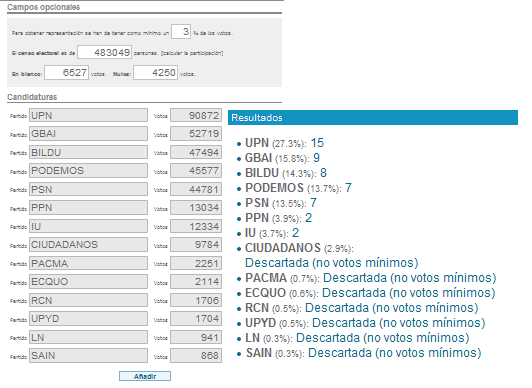Click the SAIN (0.3%) Descartada result
This screenshot has width=532, height=388.
(x=363, y=353)
